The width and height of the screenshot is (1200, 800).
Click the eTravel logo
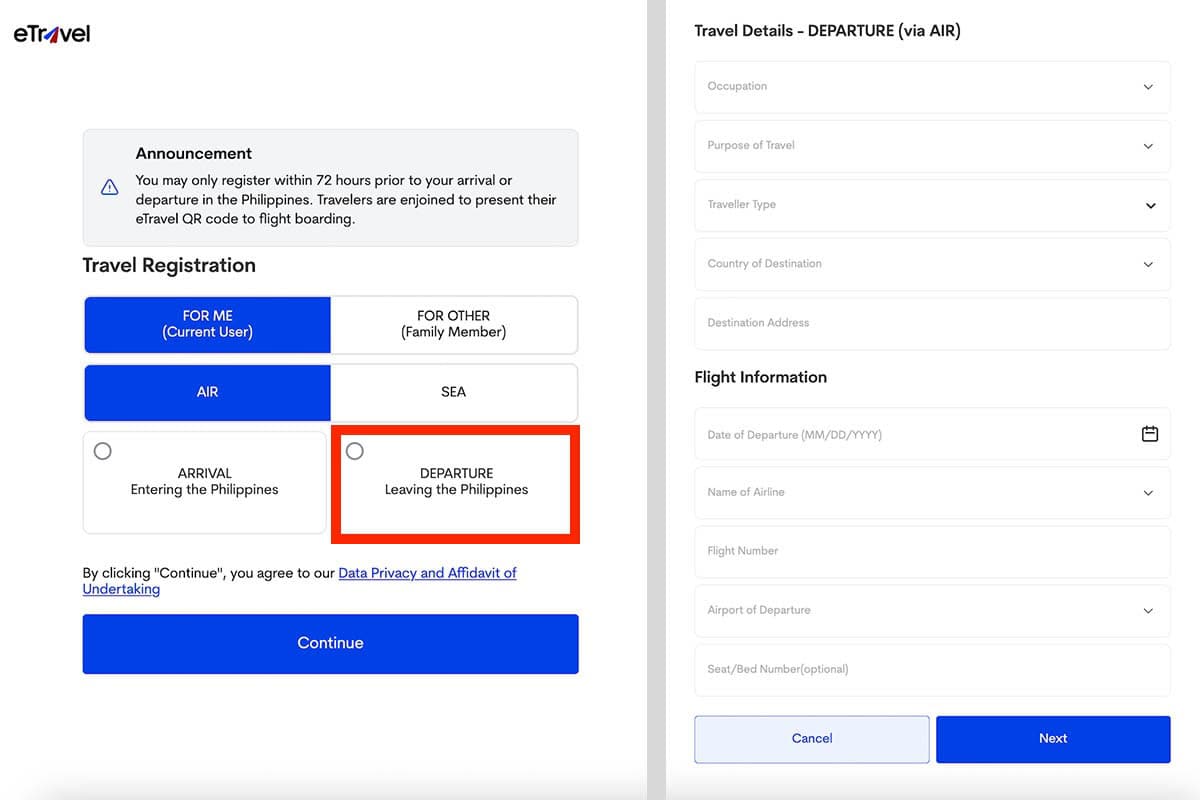coord(52,34)
